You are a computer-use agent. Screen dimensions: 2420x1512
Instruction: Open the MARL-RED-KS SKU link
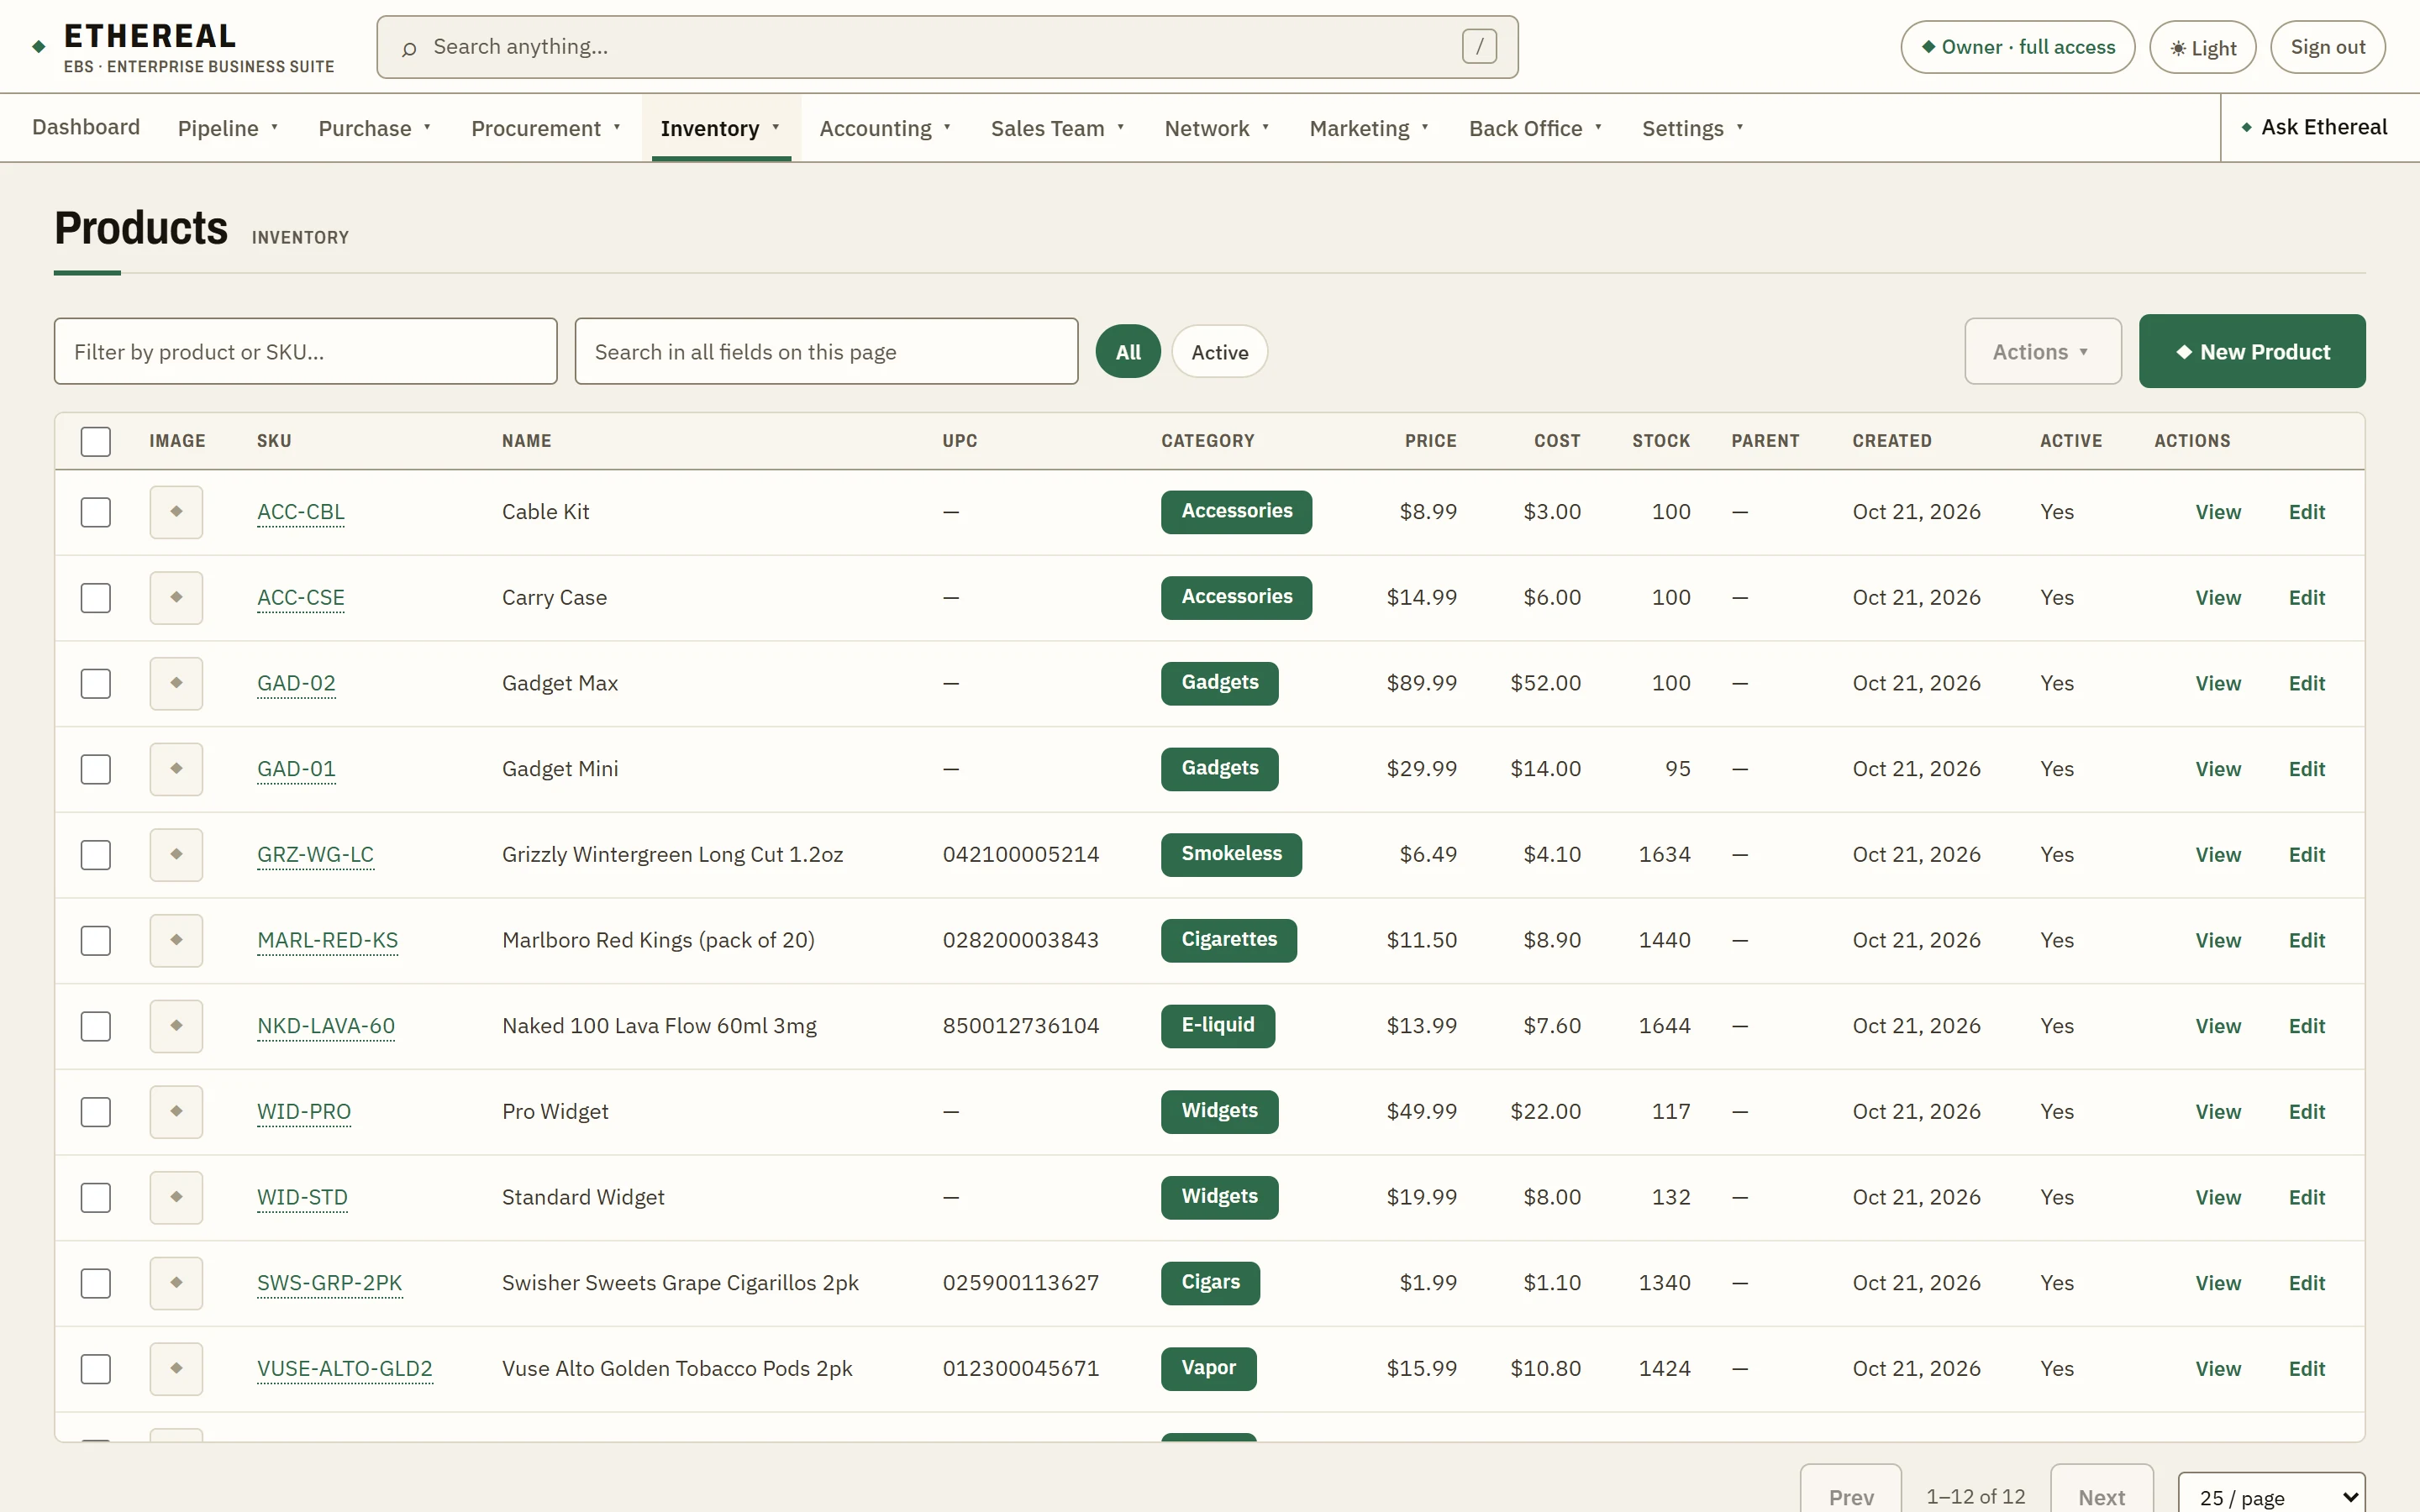327,941
